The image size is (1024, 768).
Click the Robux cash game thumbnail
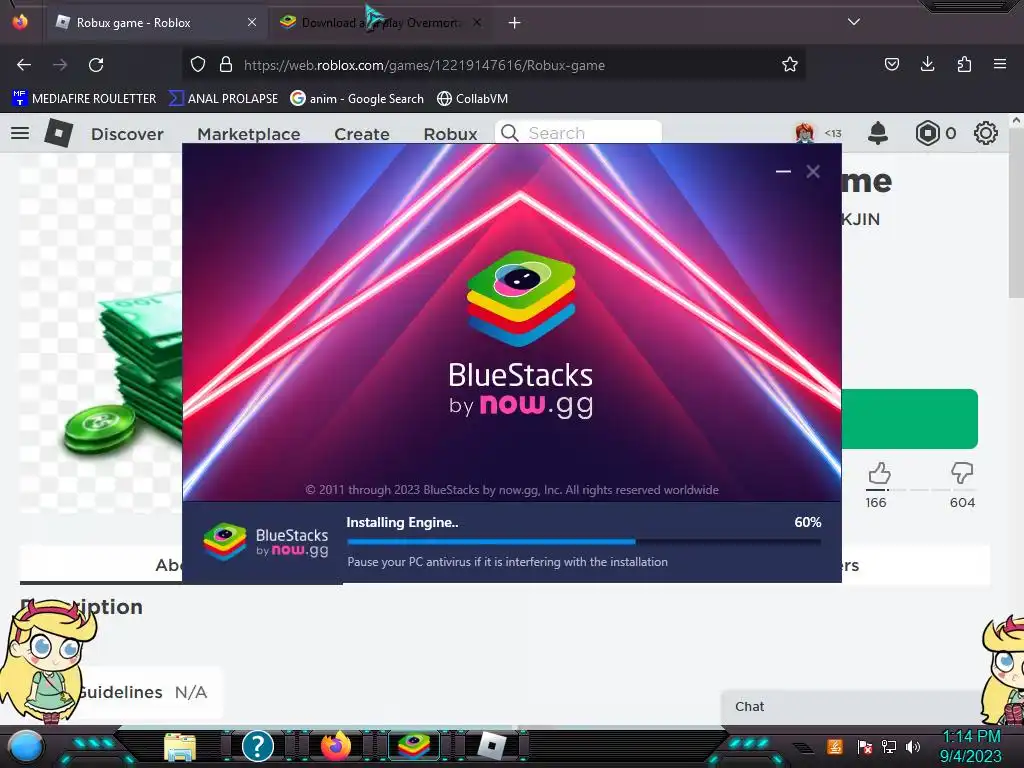point(101,333)
